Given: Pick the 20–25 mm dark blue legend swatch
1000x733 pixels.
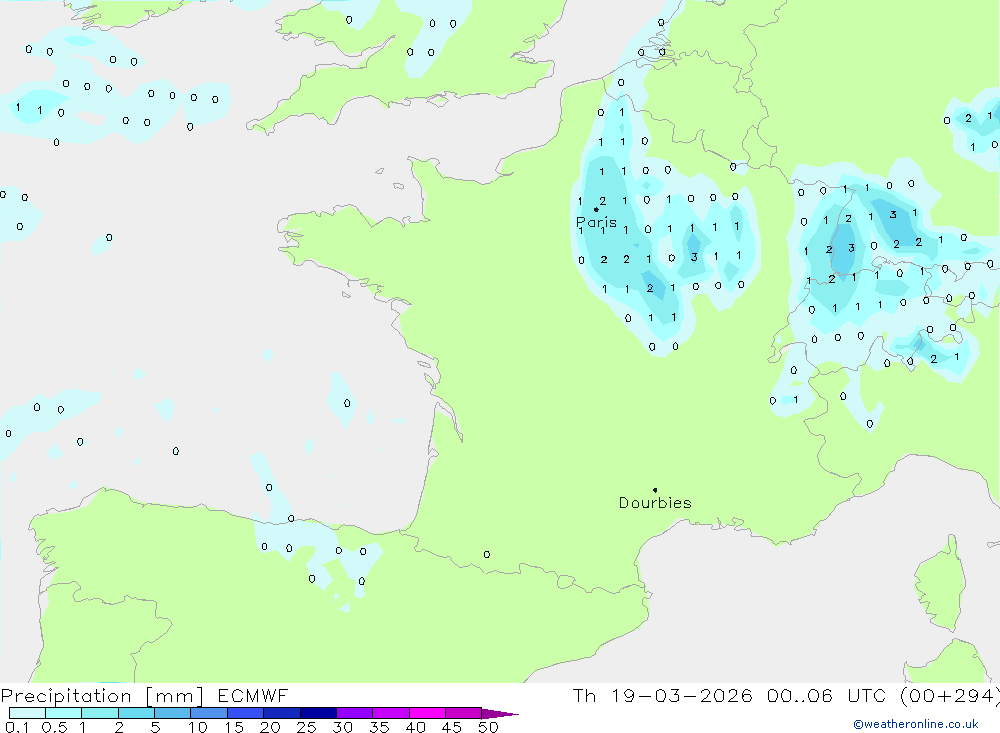Looking at the screenshot, I should tap(282, 713).
